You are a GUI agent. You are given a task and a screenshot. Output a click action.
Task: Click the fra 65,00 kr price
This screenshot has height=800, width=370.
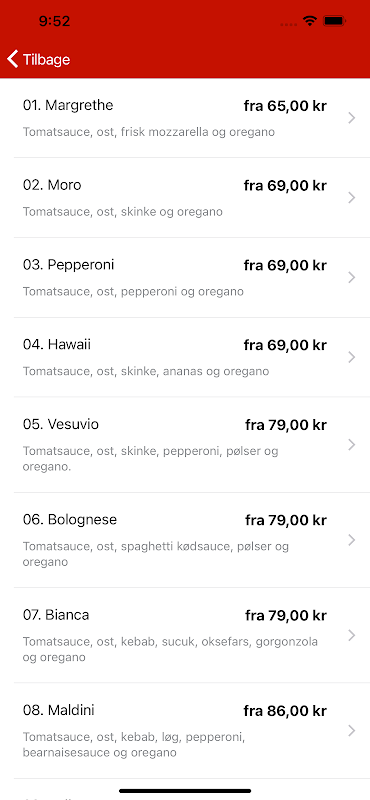tap(285, 106)
